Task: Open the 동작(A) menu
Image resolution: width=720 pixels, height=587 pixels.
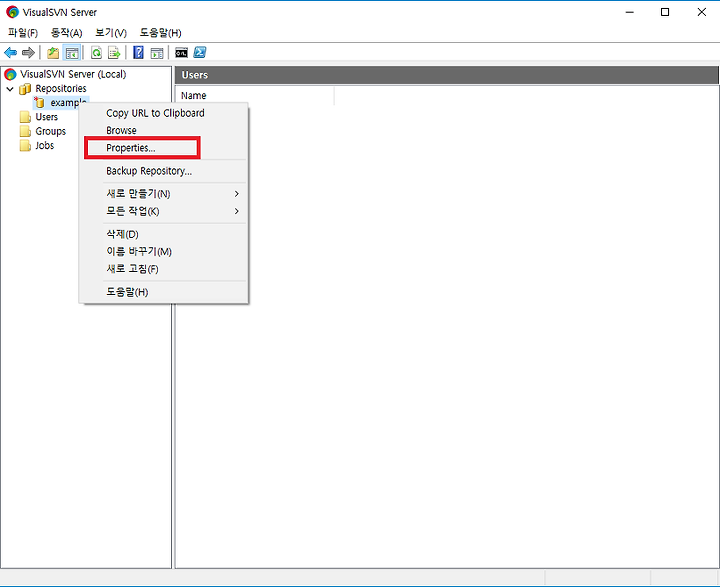Action: (66, 33)
